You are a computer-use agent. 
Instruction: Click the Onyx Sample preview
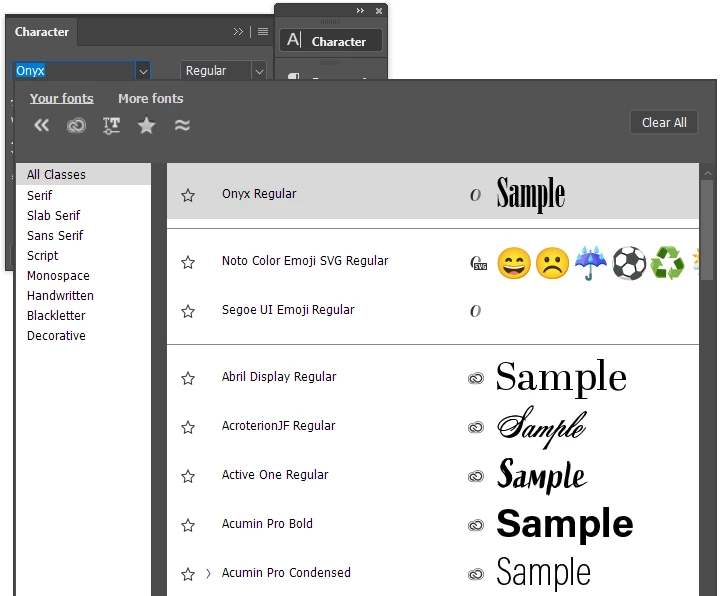[531, 194]
